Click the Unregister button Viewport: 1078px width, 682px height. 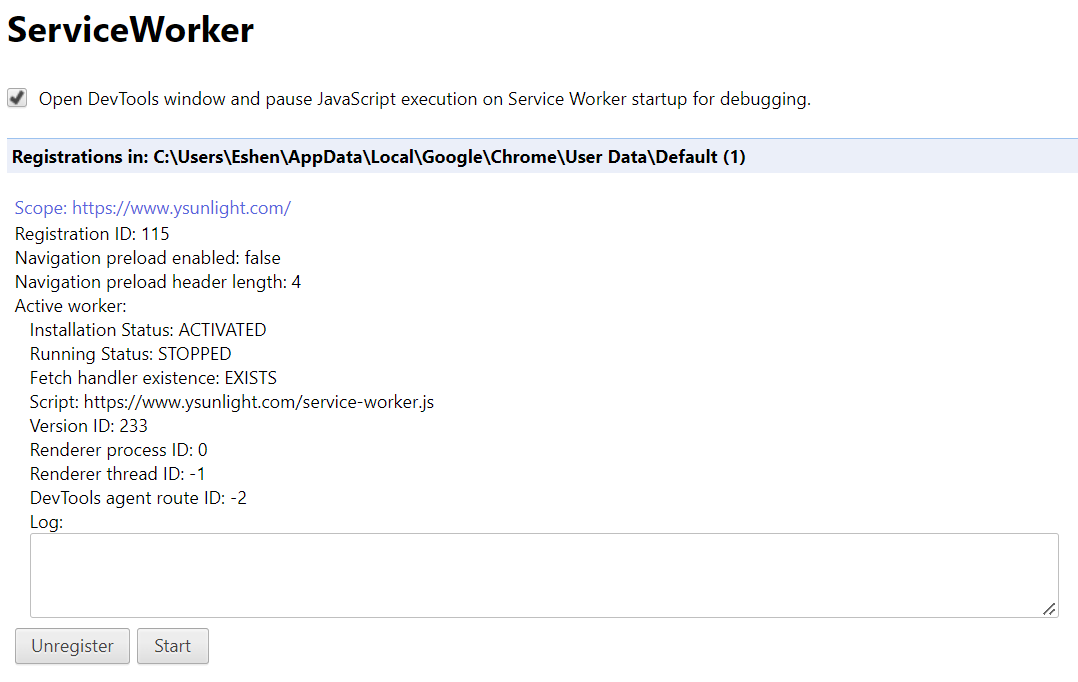click(x=72, y=646)
